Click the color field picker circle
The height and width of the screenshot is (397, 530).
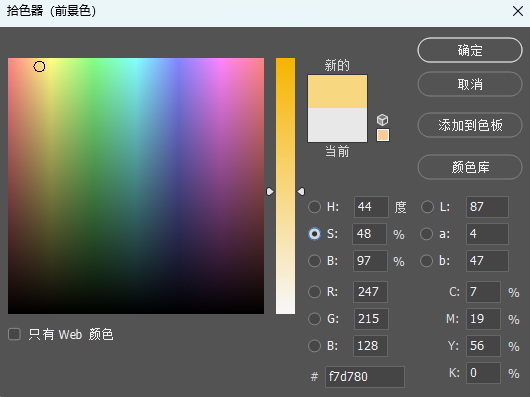click(39, 67)
